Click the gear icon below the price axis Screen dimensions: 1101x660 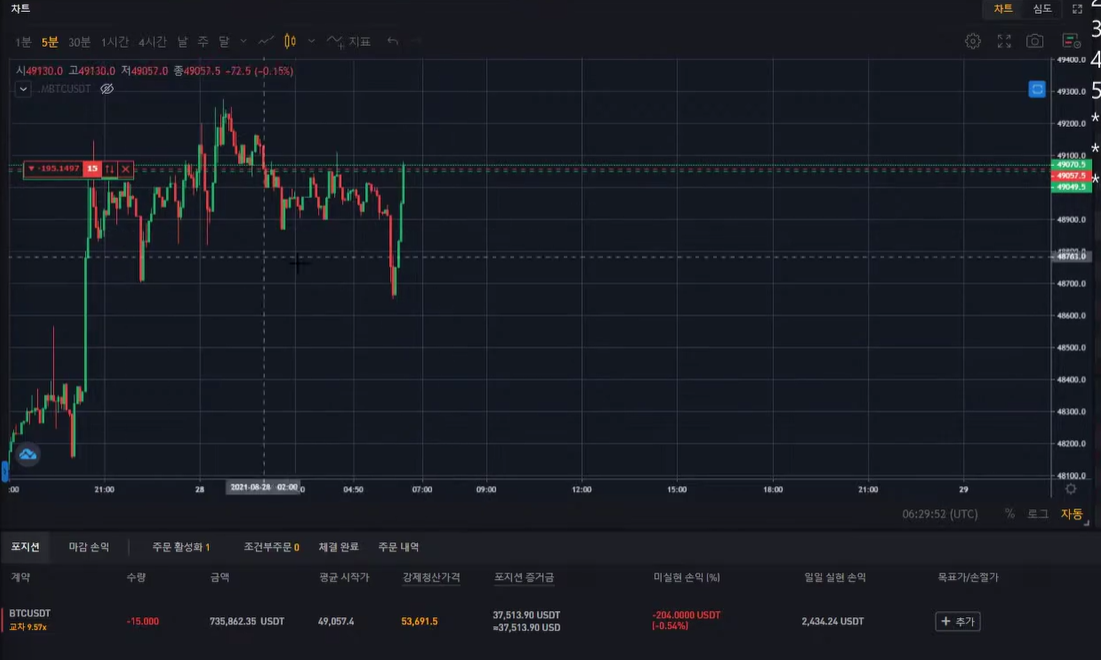[1071, 489]
